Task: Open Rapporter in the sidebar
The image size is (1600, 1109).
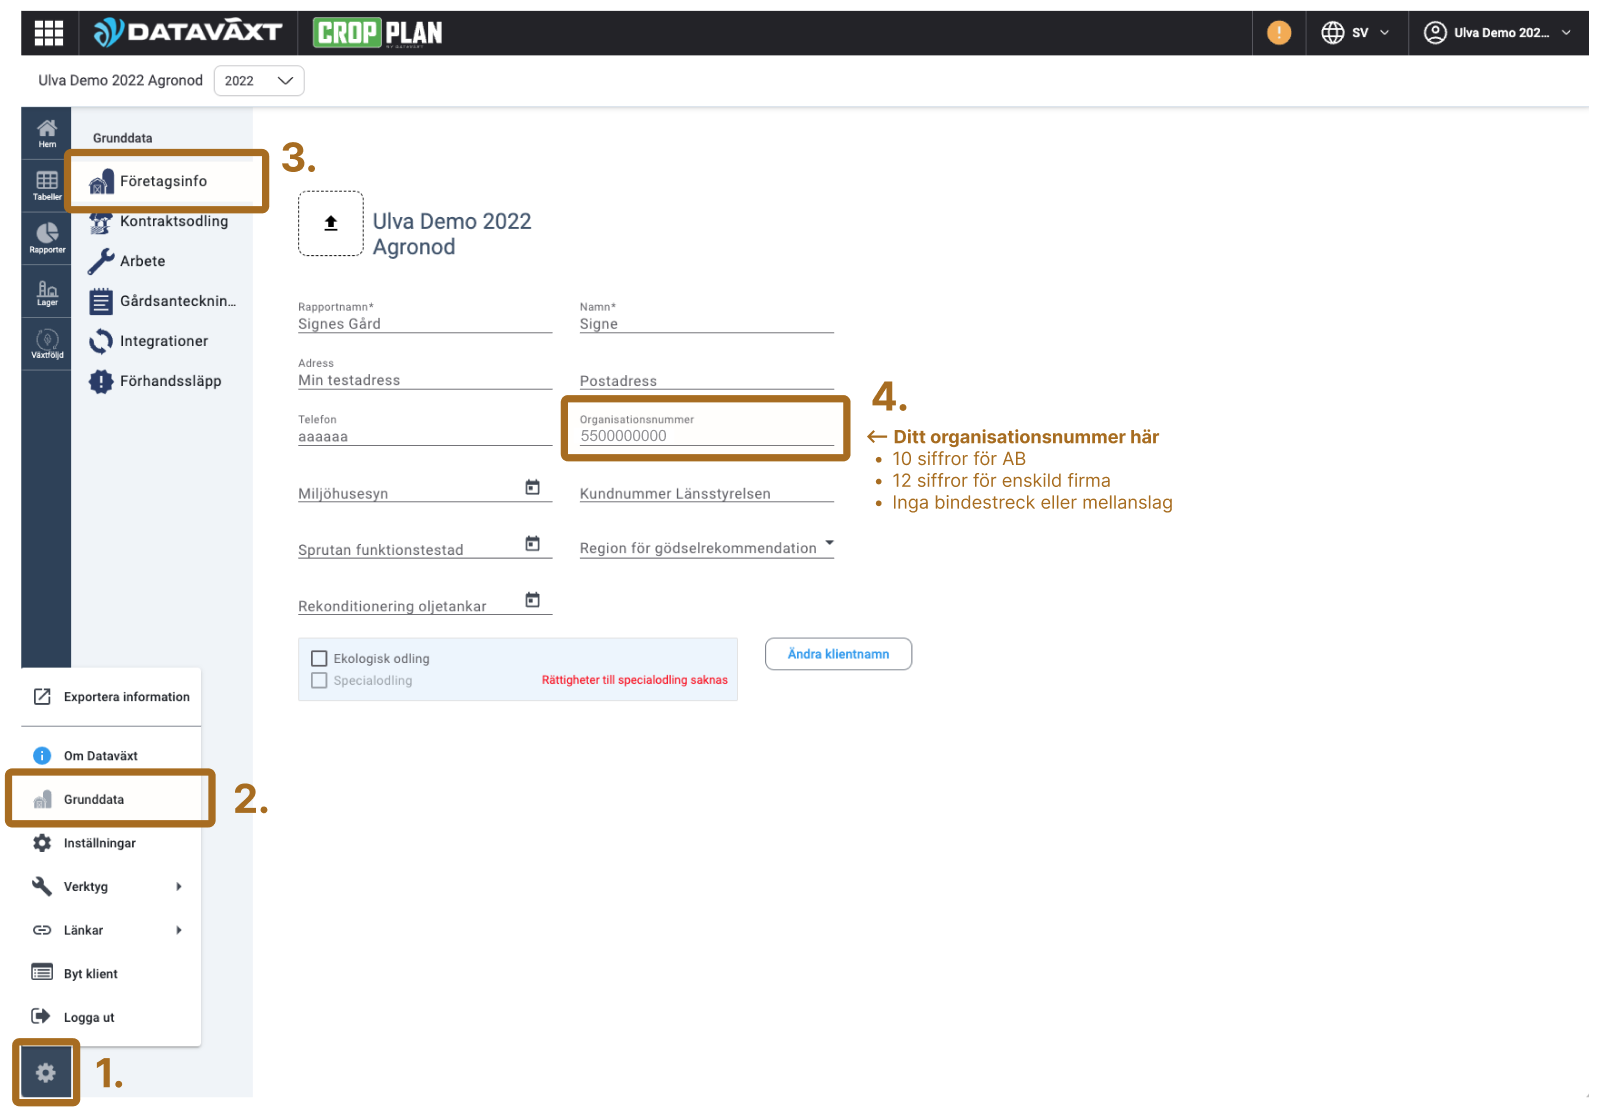Action: 47,238
